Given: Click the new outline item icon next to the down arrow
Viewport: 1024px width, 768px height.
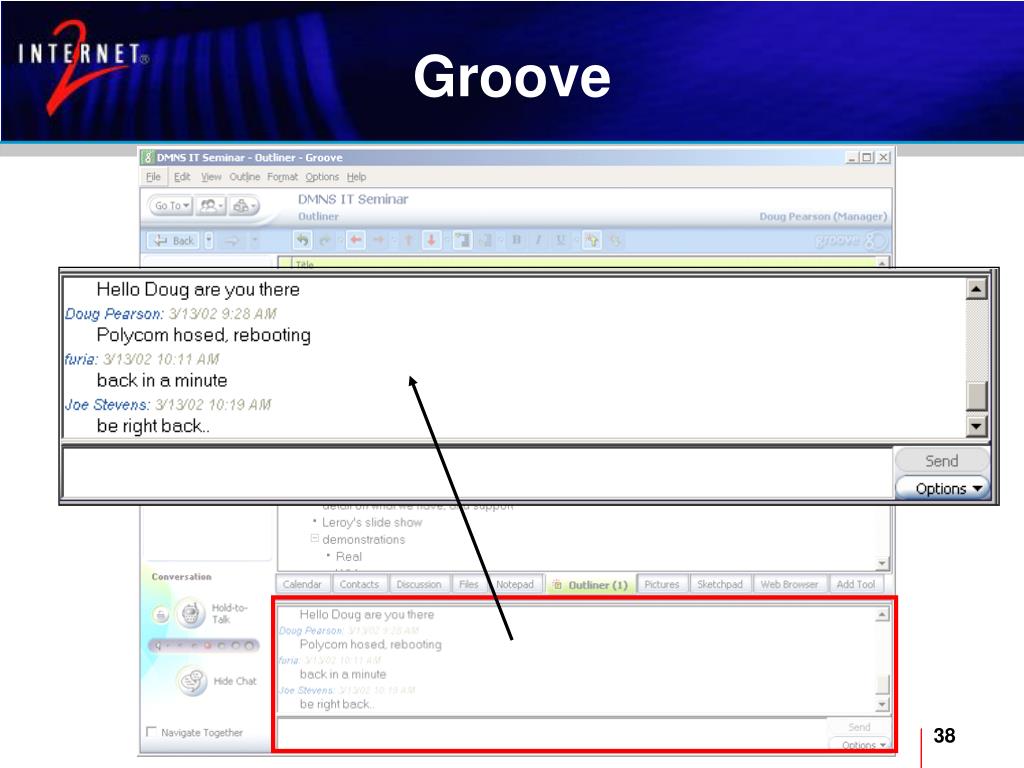Looking at the screenshot, I should (x=462, y=240).
